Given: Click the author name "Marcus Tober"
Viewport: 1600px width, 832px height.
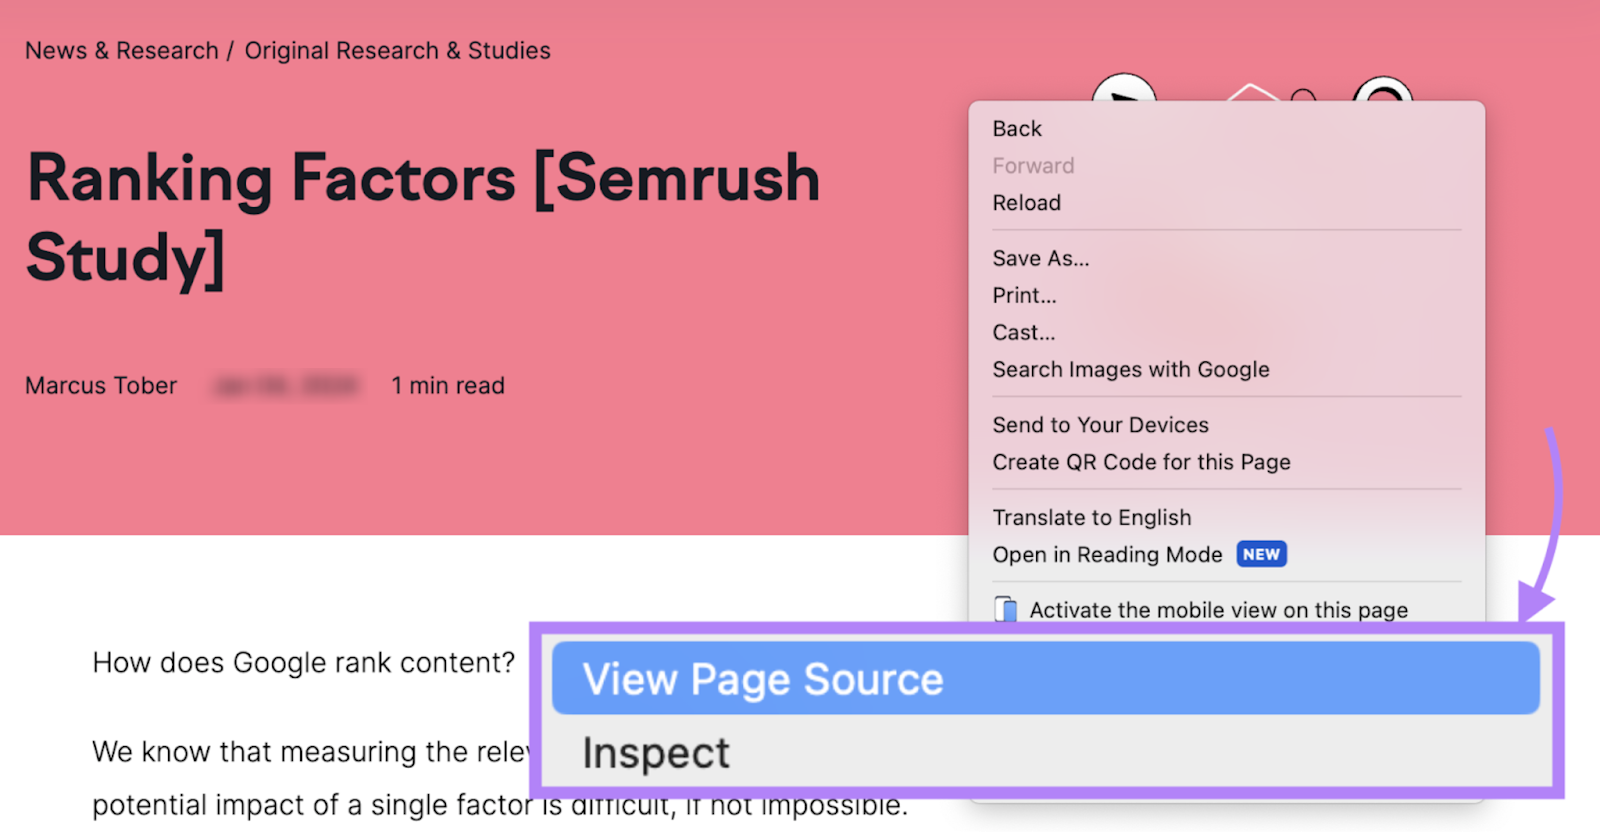Looking at the screenshot, I should (x=100, y=385).
